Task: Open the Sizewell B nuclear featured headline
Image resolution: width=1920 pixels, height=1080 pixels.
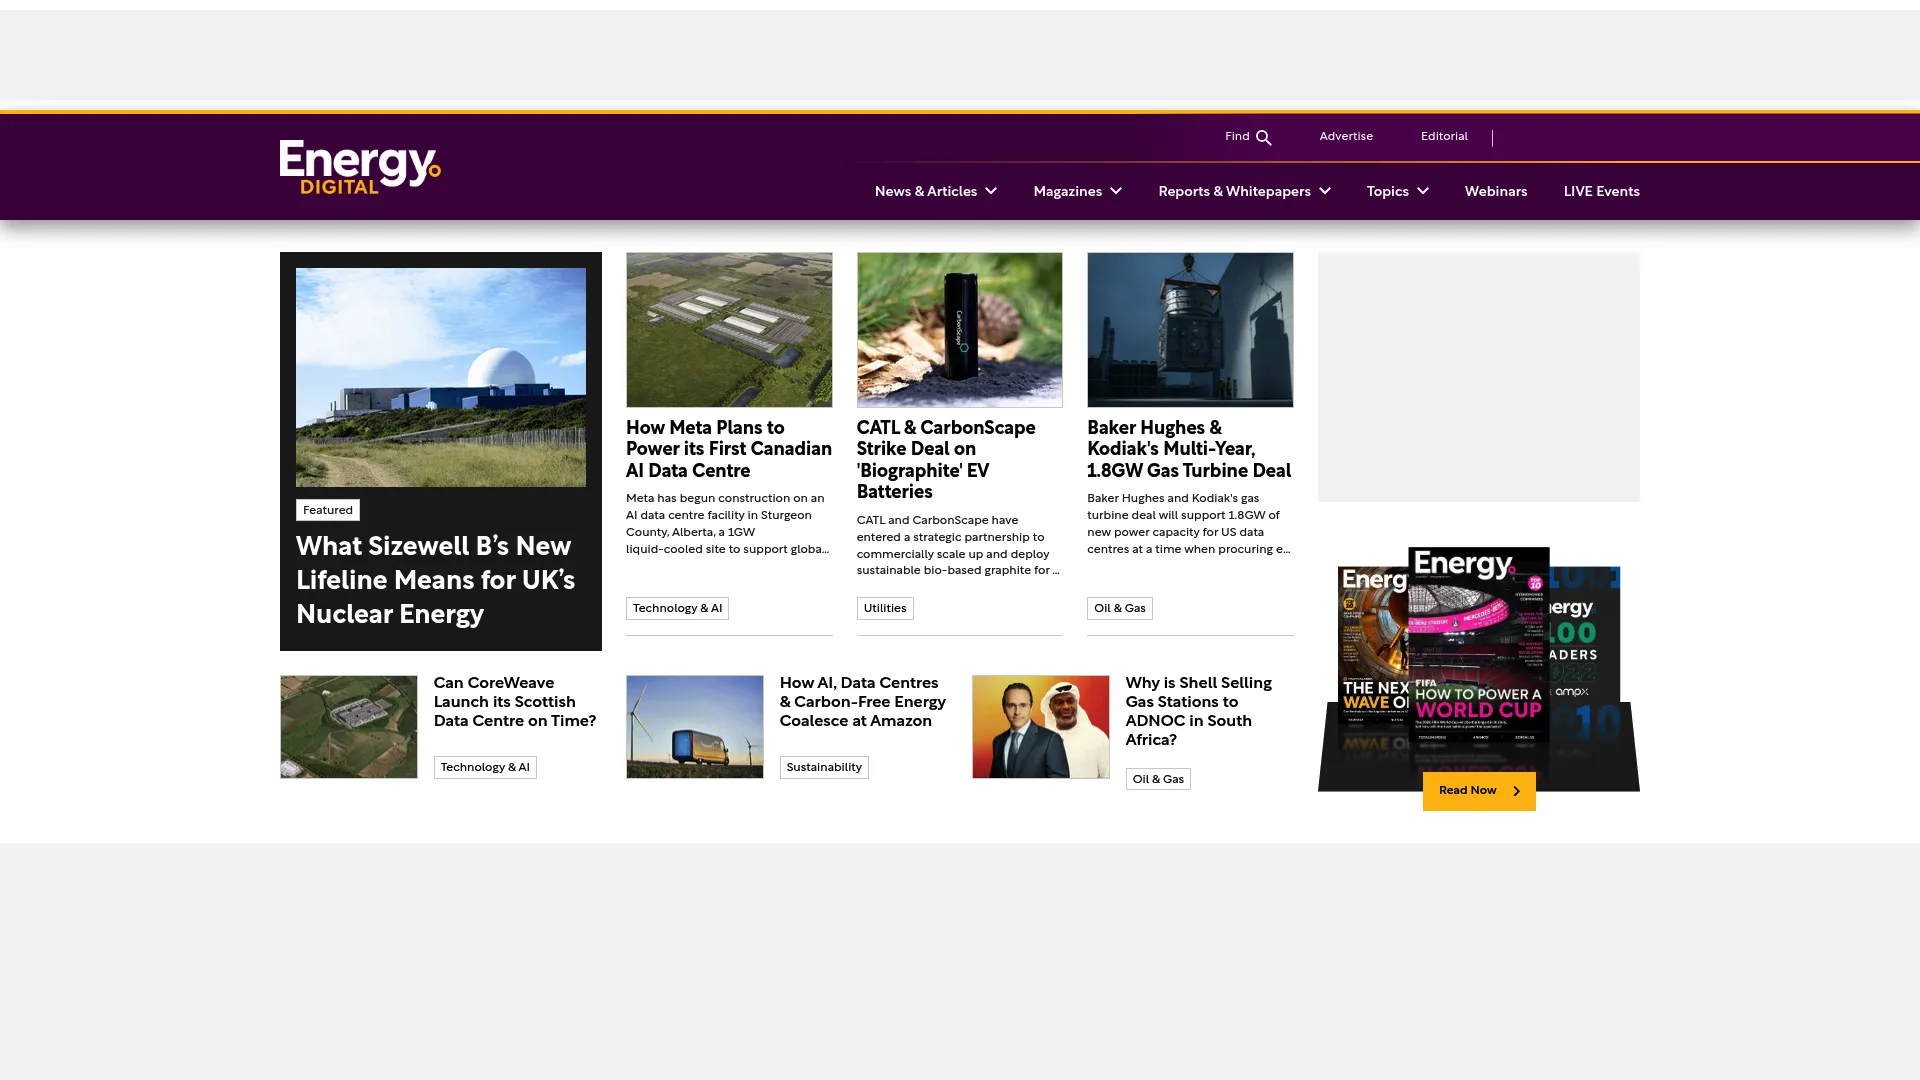Action: [x=436, y=580]
